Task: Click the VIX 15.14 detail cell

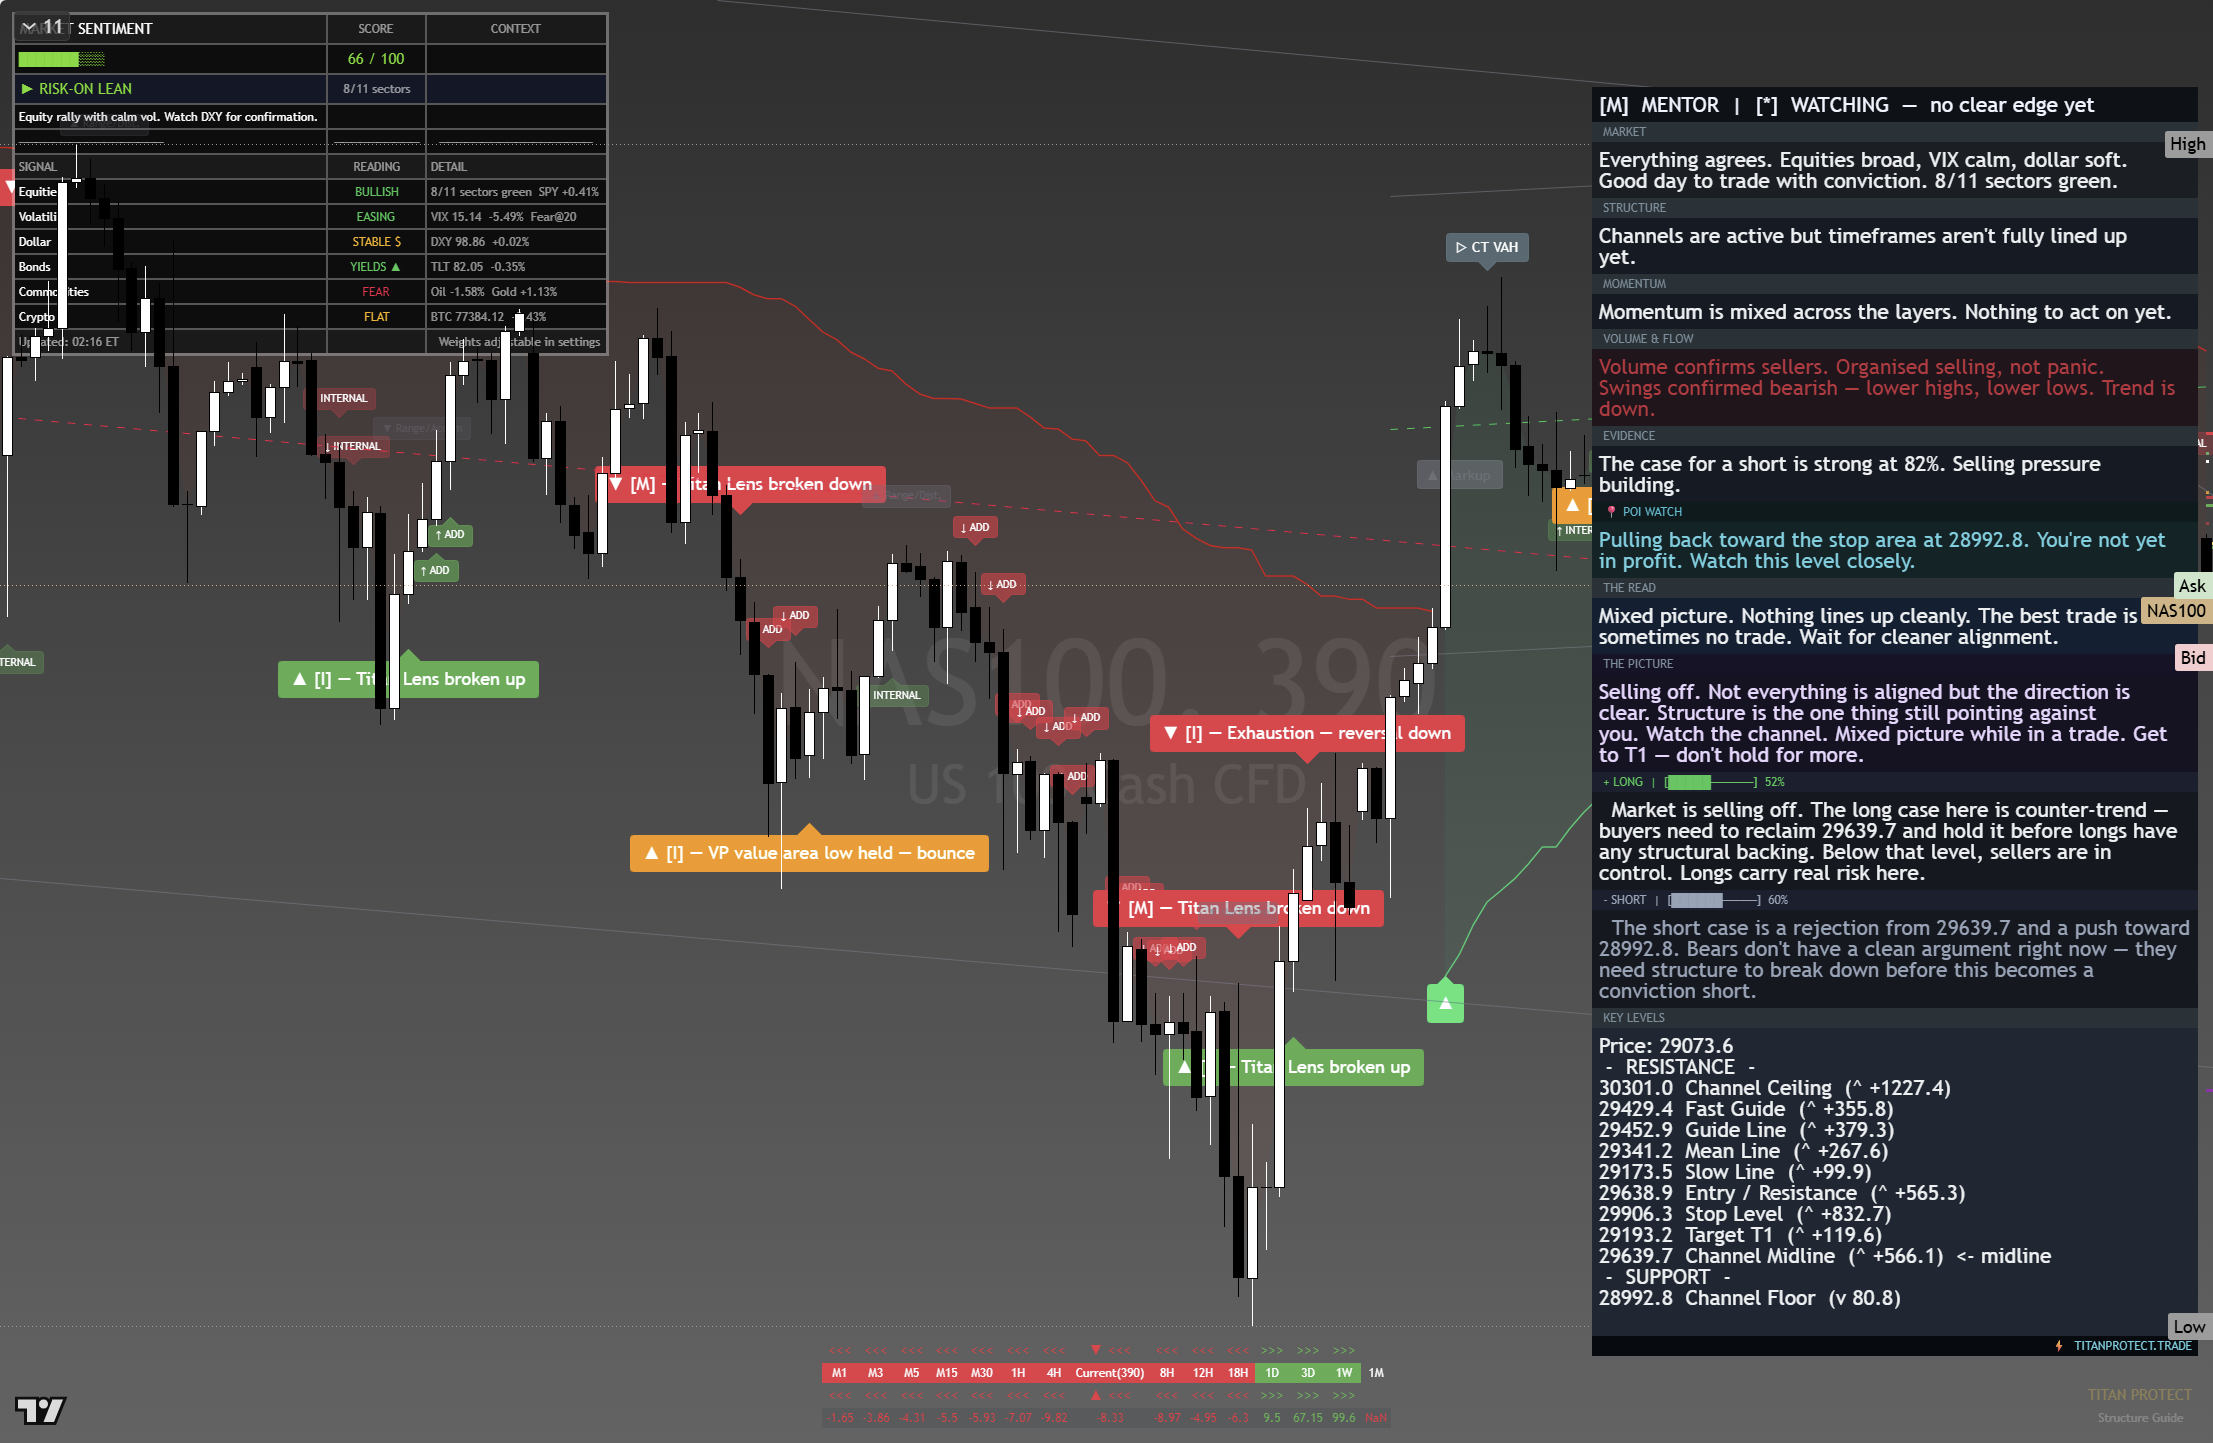Action: tap(516, 216)
